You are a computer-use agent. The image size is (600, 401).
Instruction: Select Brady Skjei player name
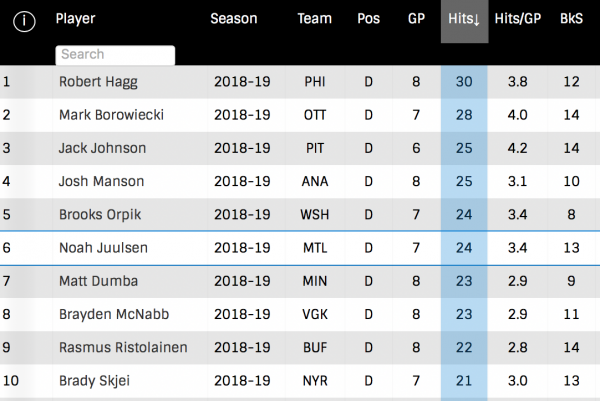click(x=94, y=380)
